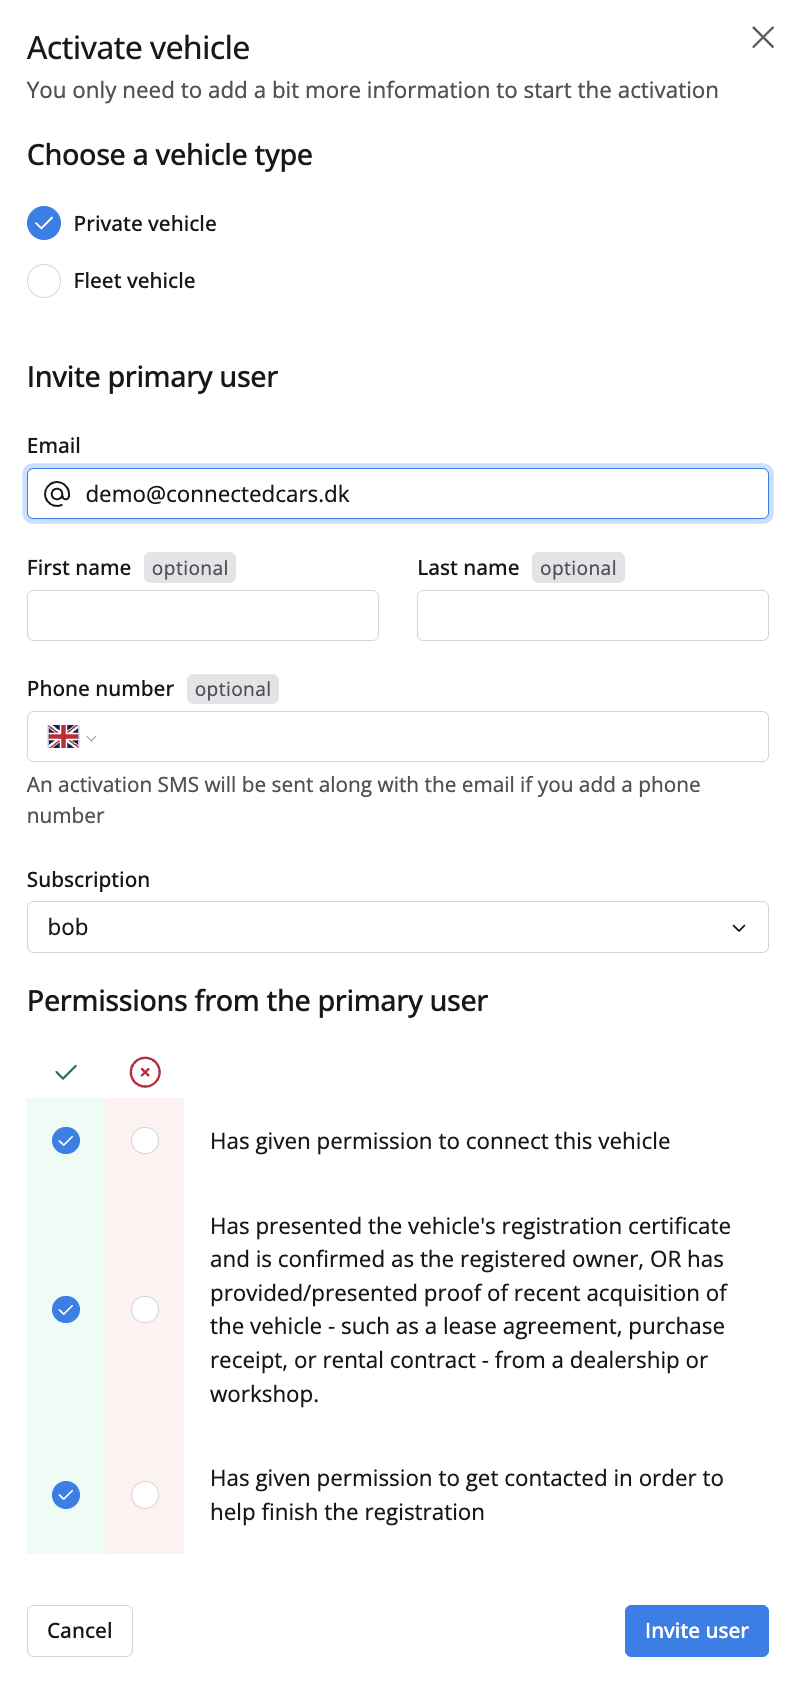The height and width of the screenshot is (1688, 802).
Task: Approve permission to connect this vehicle
Action: click(66, 1140)
